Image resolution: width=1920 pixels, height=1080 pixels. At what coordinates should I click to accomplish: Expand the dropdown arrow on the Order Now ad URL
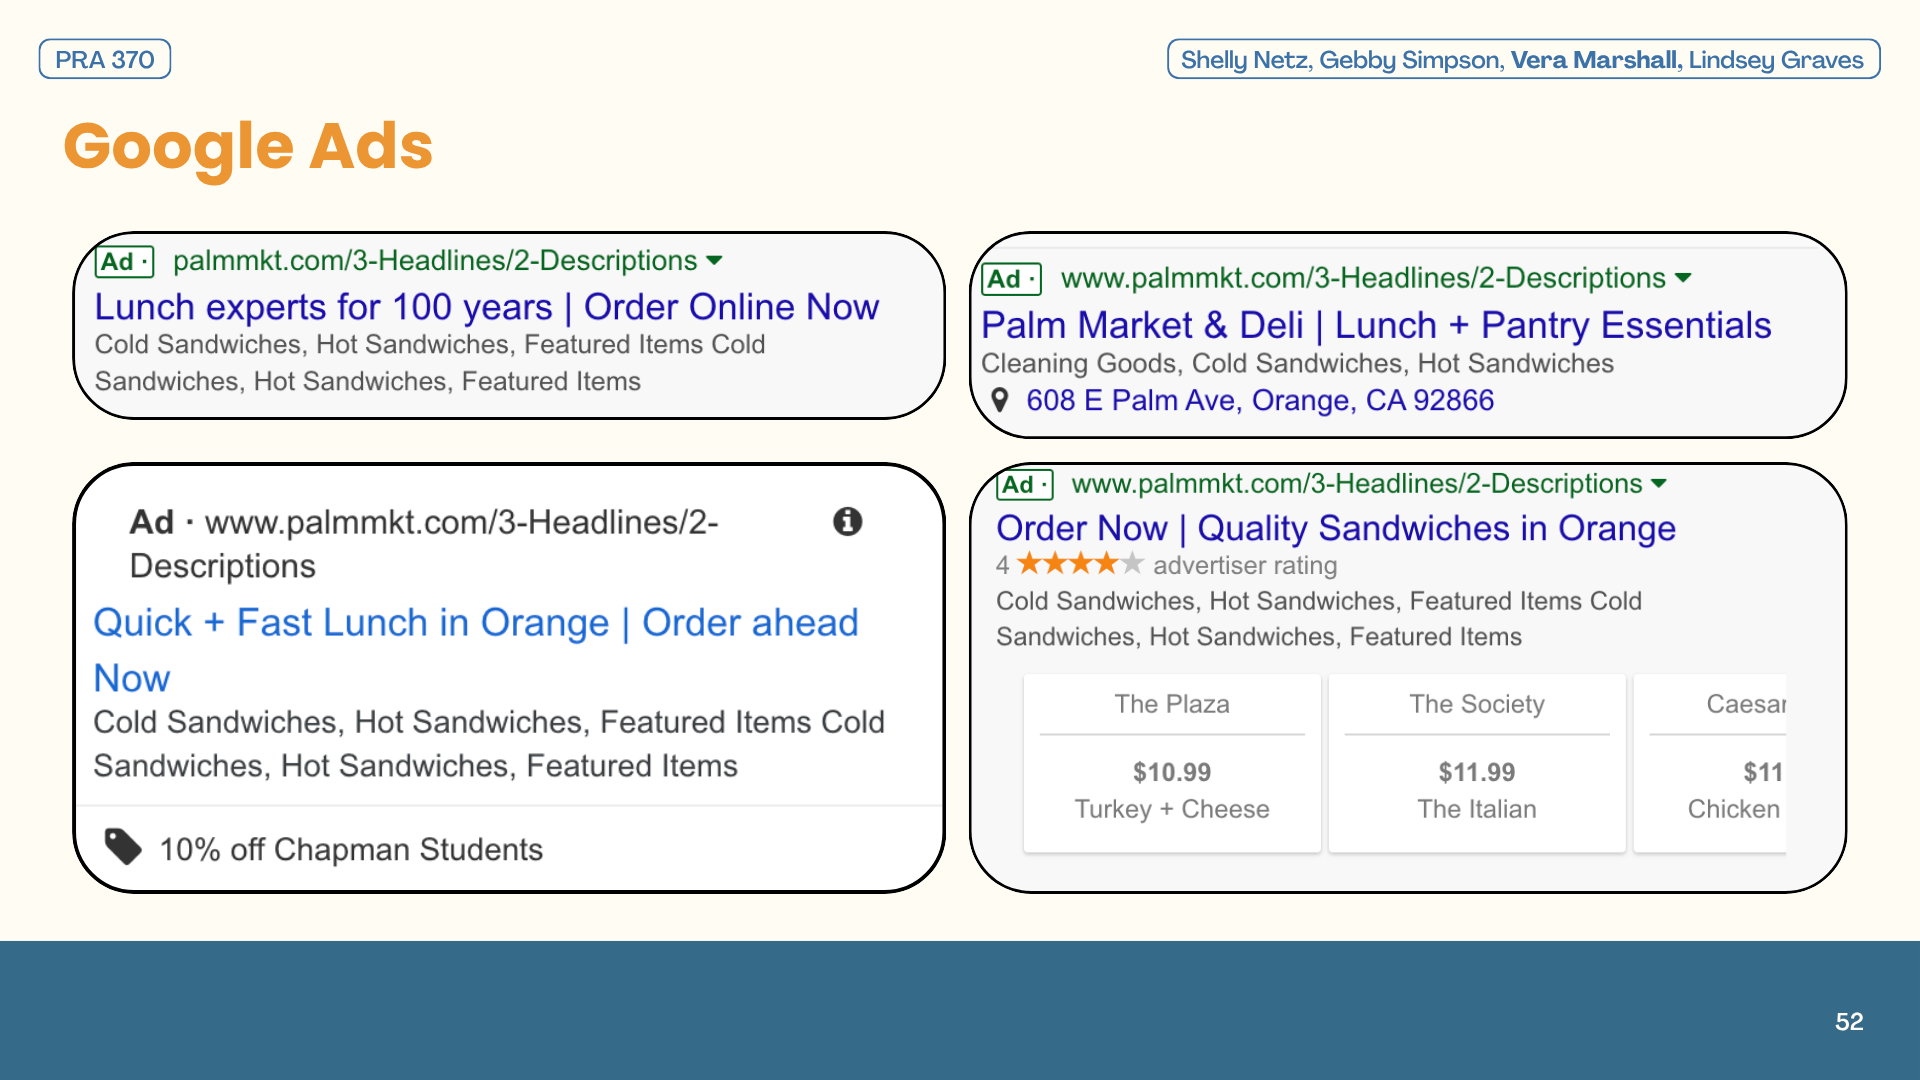click(1659, 484)
